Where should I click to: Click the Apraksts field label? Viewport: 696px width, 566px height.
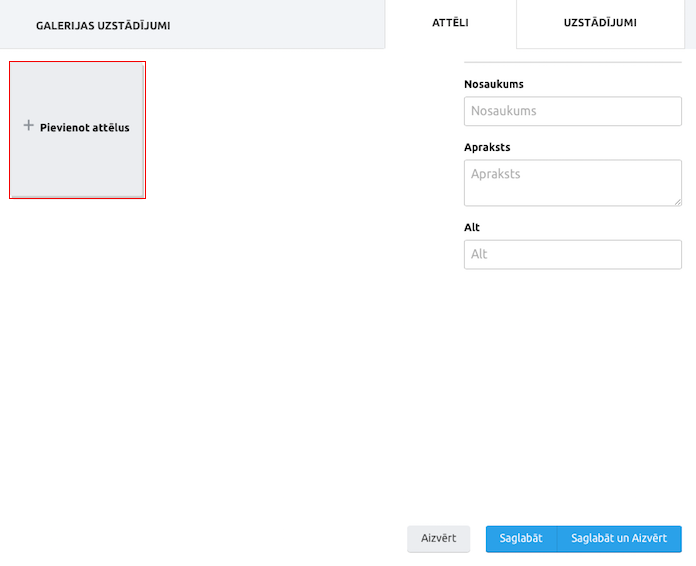487,147
